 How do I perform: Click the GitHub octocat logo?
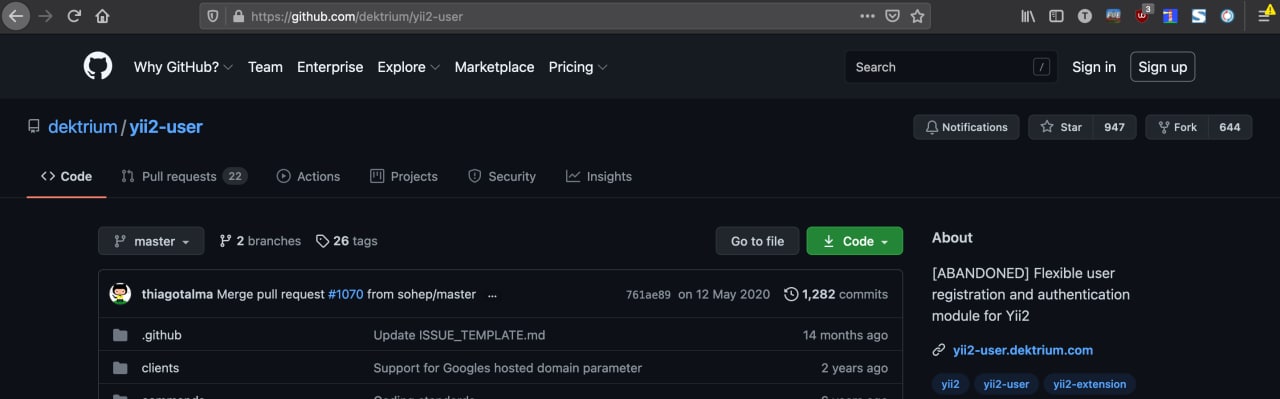98,67
